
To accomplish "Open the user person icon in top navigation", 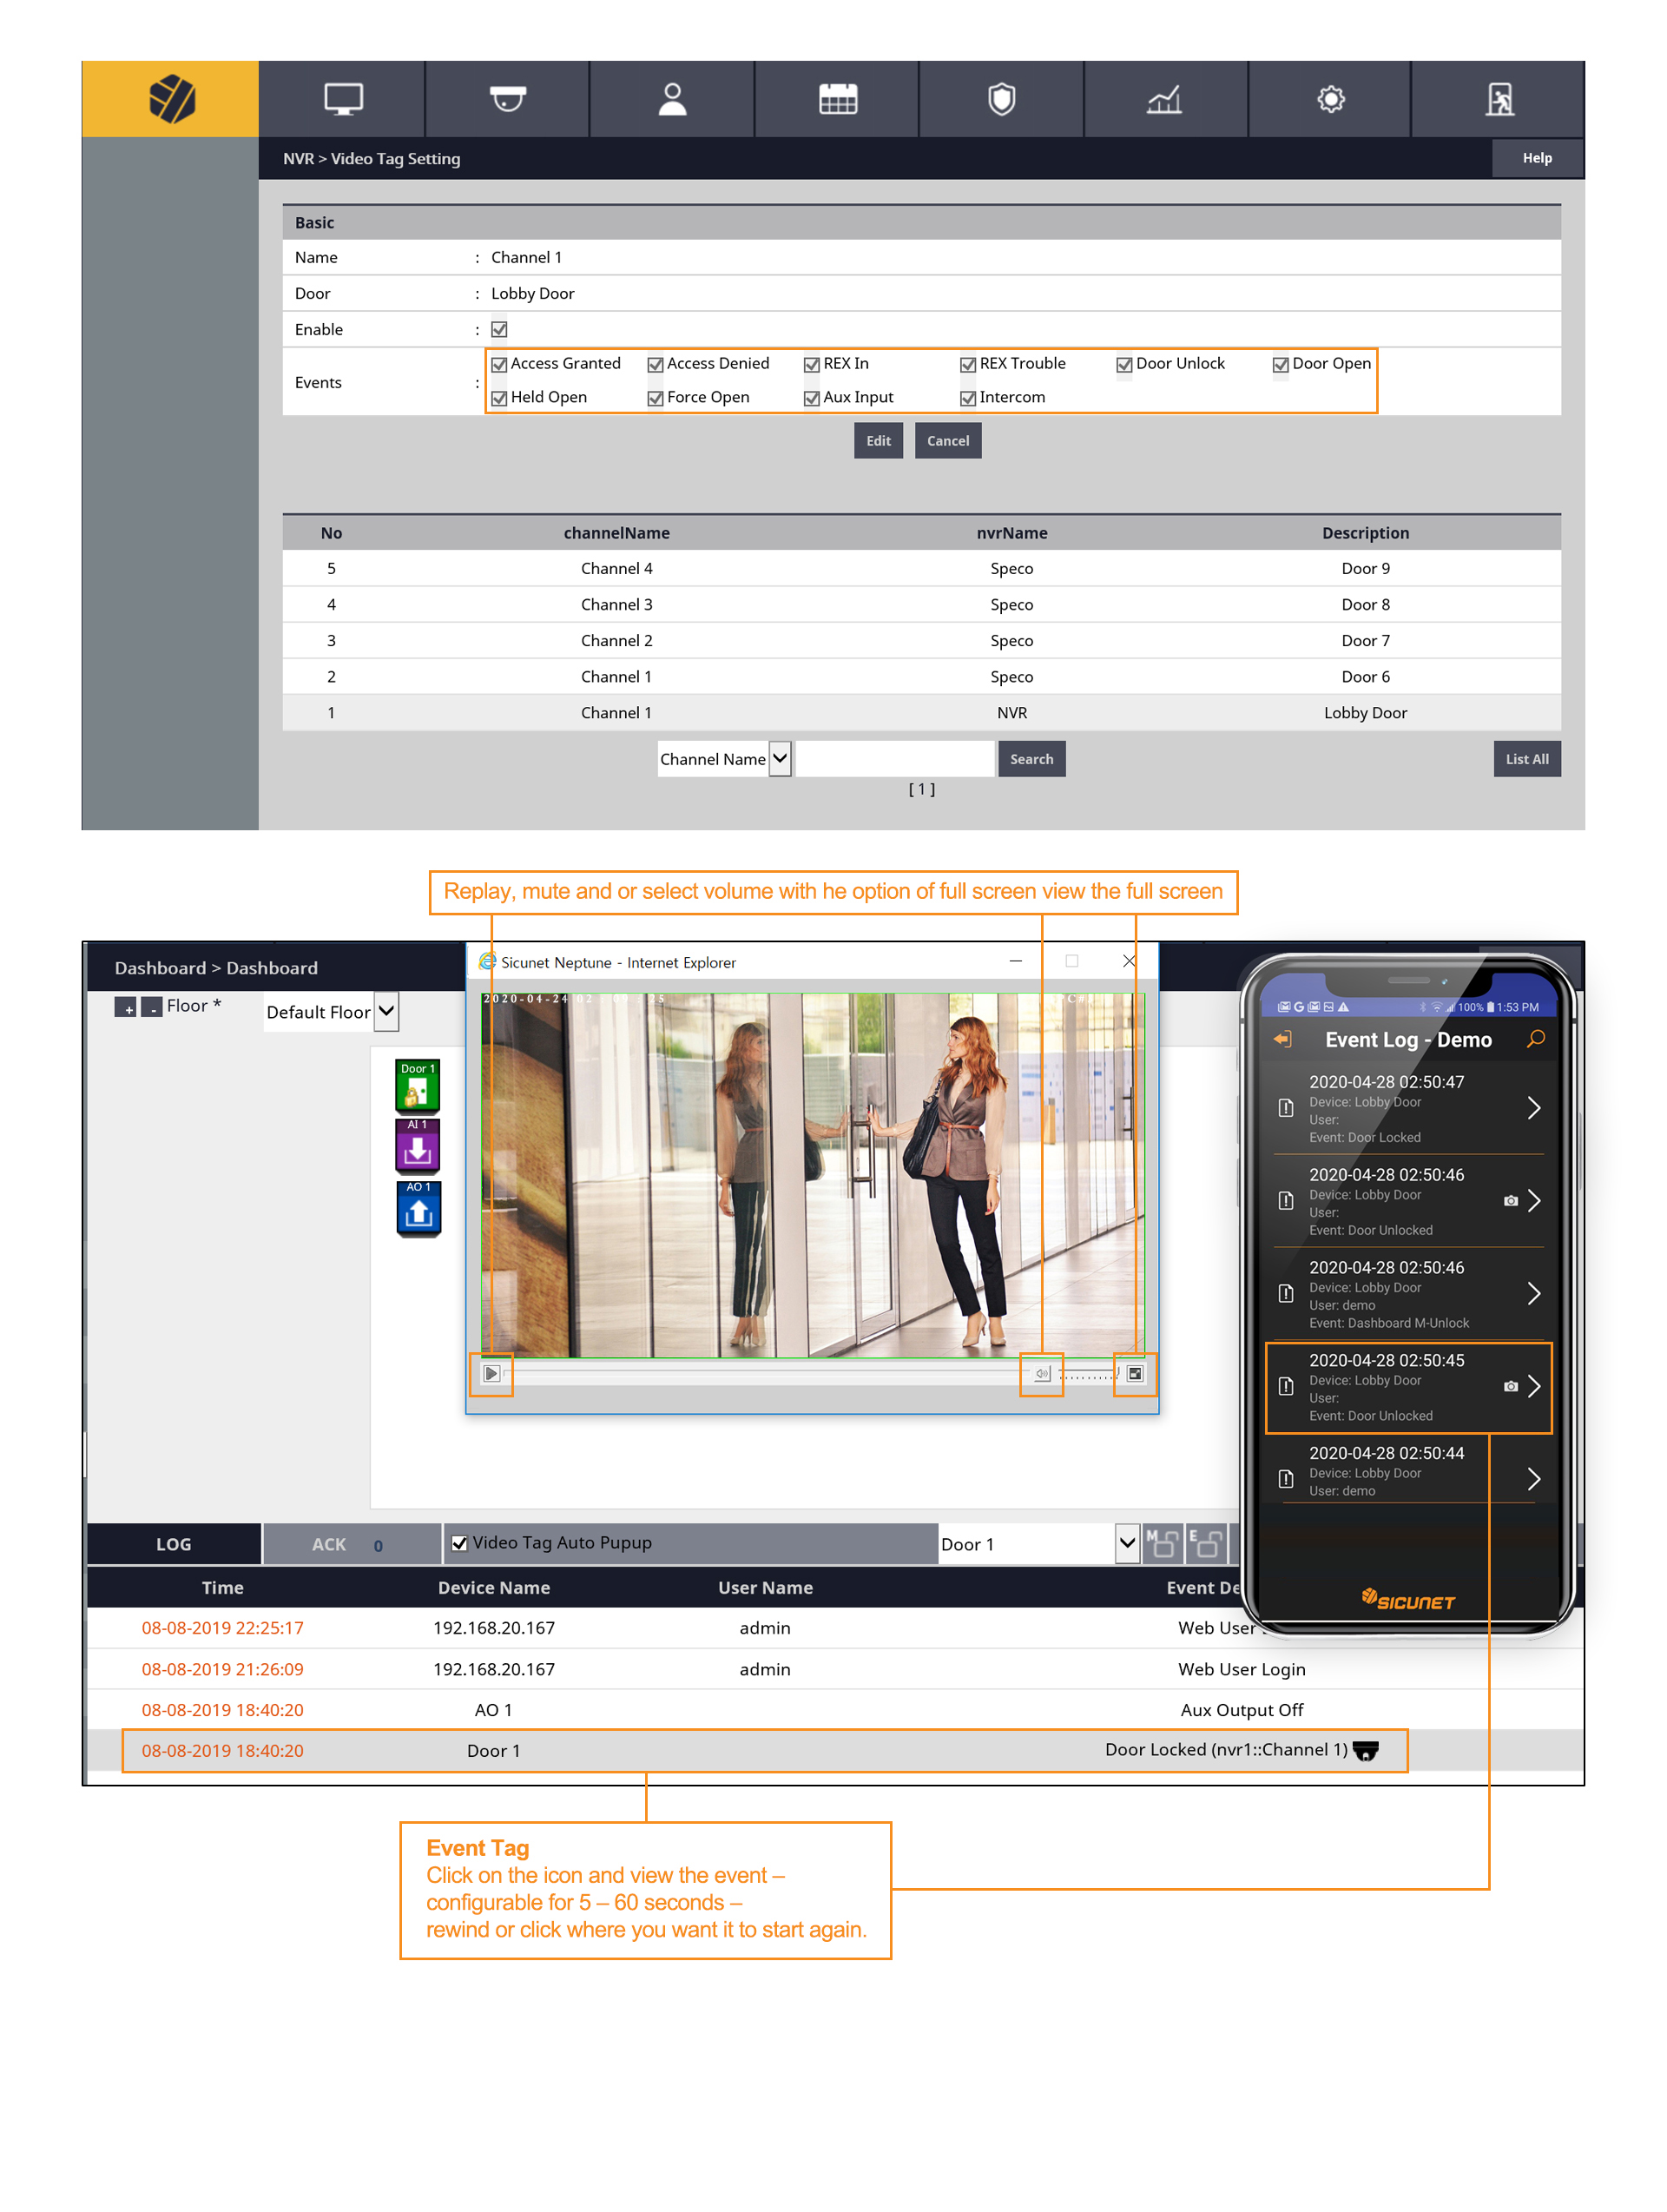I will [x=672, y=99].
